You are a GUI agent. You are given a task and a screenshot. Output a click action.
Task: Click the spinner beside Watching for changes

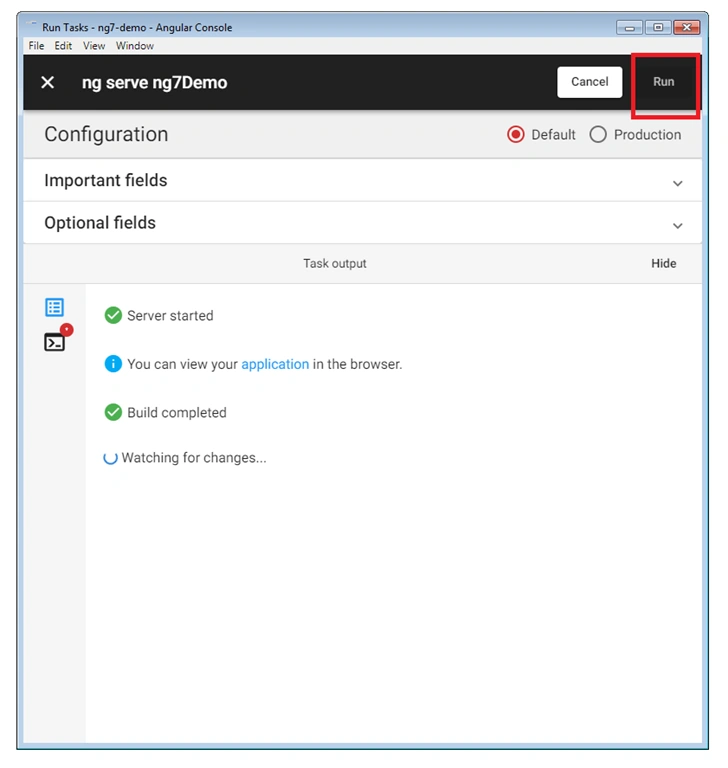110,458
